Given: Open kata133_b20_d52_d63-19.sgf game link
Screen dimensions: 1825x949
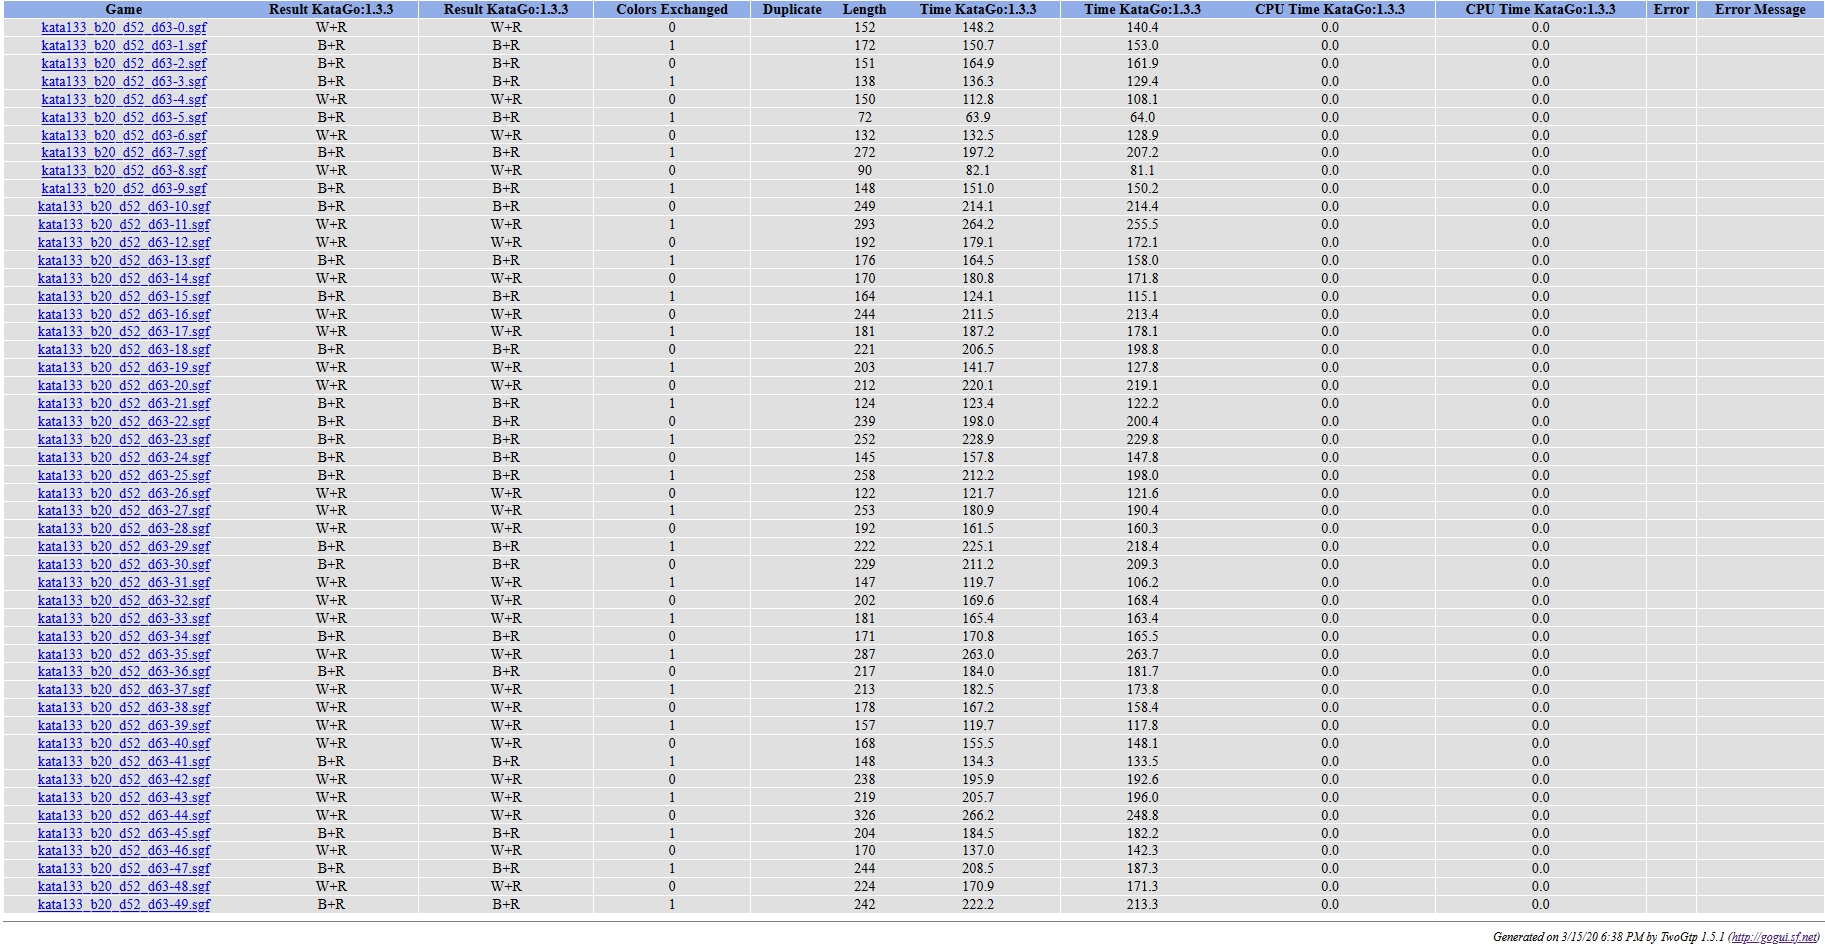Looking at the screenshot, I should pos(124,368).
